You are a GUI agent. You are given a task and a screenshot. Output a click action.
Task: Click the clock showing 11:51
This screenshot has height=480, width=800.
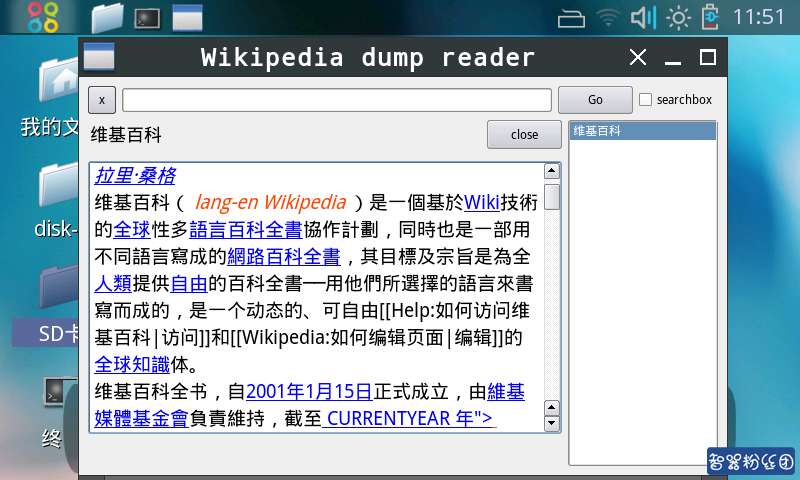point(759,17)
